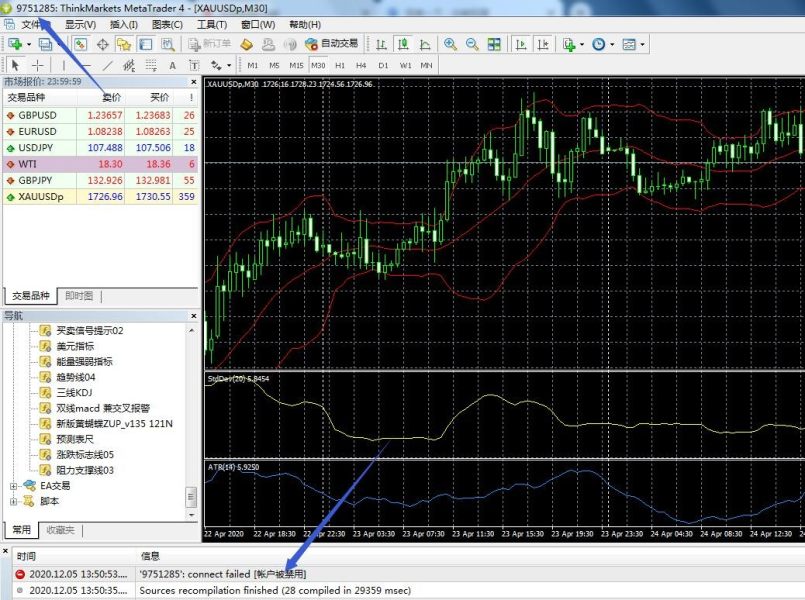
Task: Switch chart to bar chart display
Action: point(381,44)
